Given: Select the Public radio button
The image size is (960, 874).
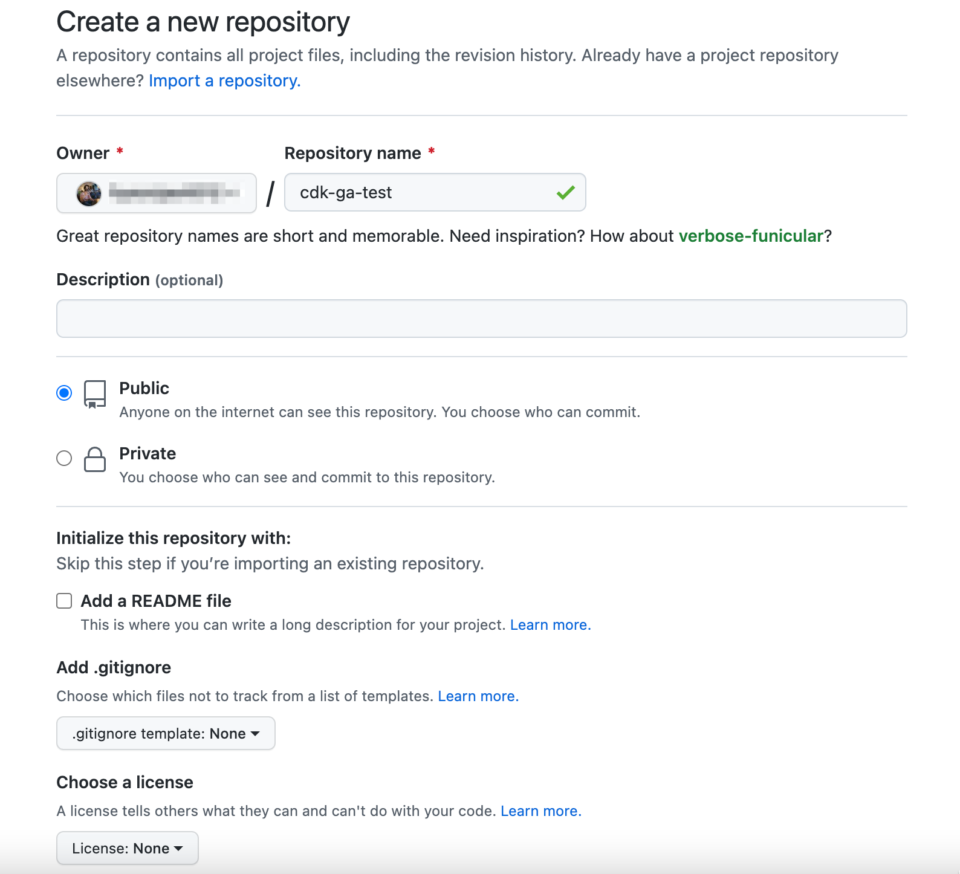Looking at the screenshot, I should (x=64, y=392).
